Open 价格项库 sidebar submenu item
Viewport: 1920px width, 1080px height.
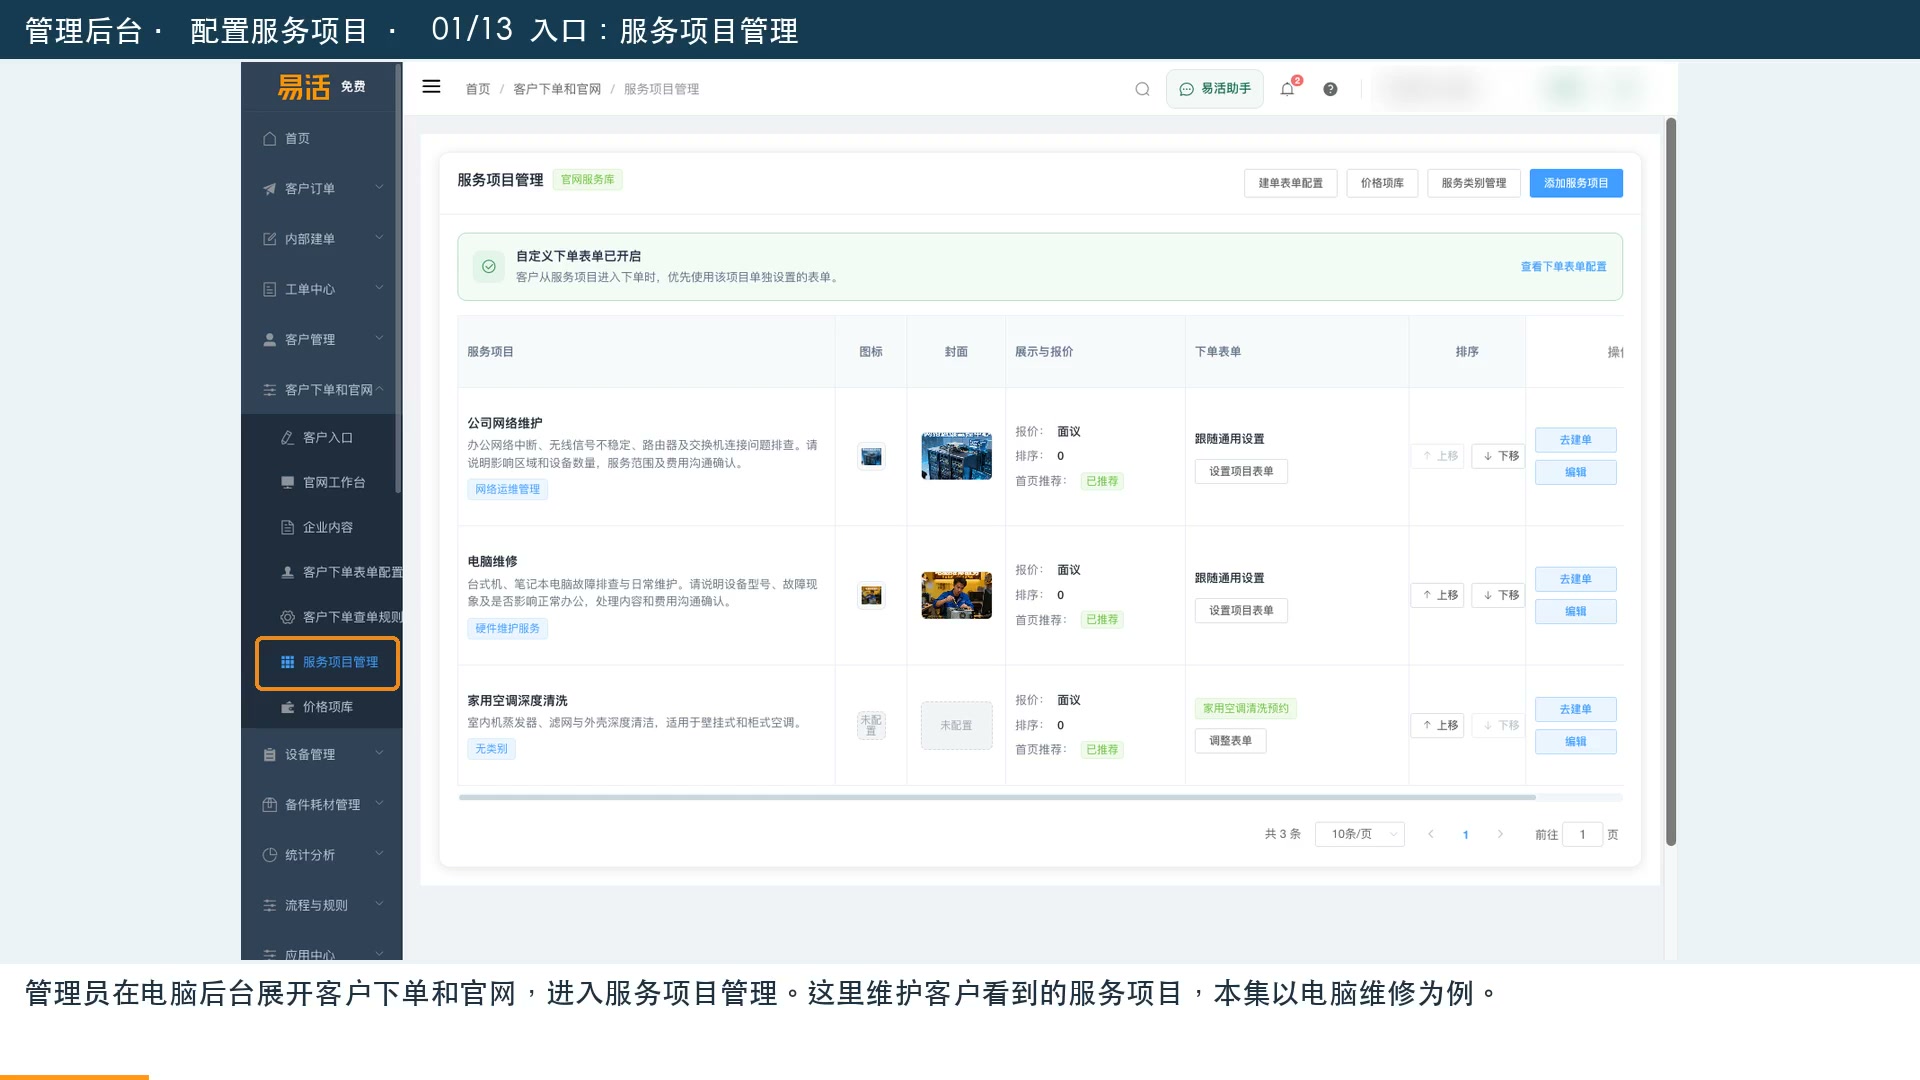click(321, 707)
